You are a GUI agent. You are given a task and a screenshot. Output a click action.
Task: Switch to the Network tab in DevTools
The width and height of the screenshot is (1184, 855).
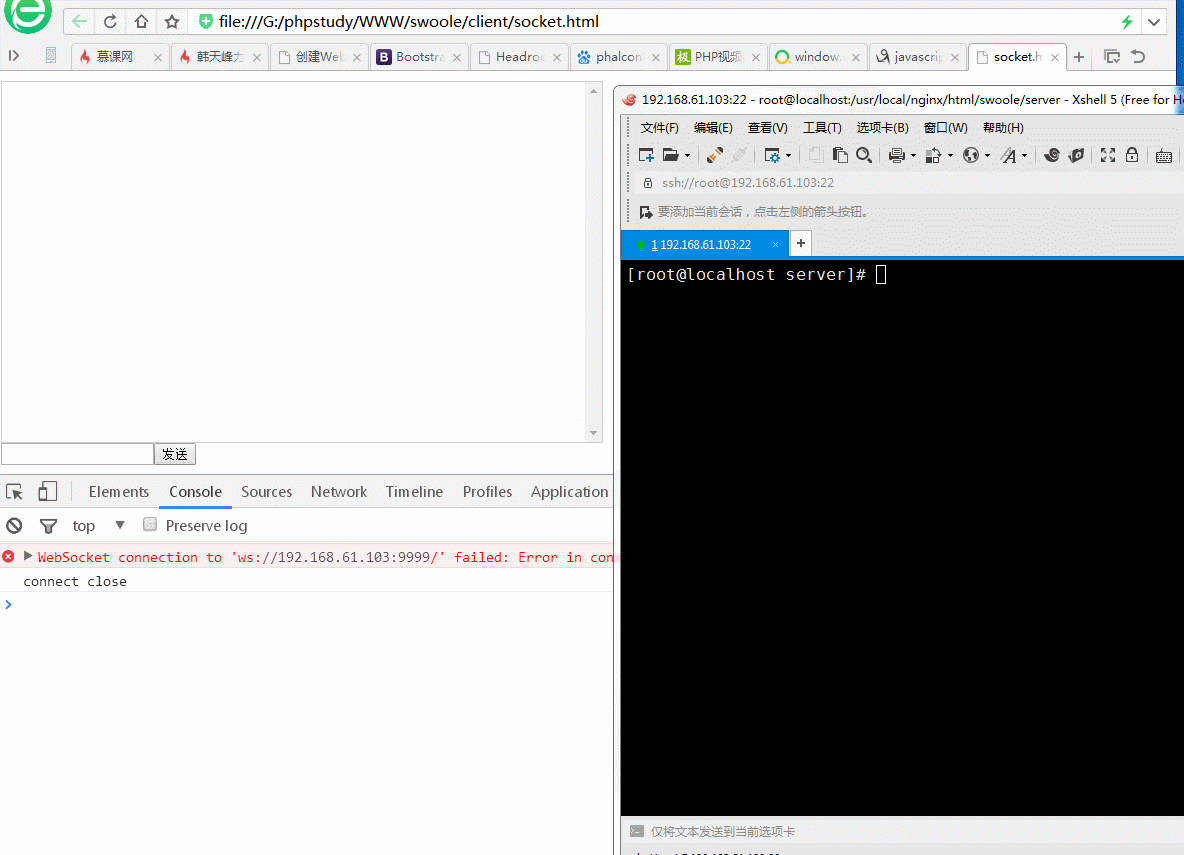[x=338, y=492]
